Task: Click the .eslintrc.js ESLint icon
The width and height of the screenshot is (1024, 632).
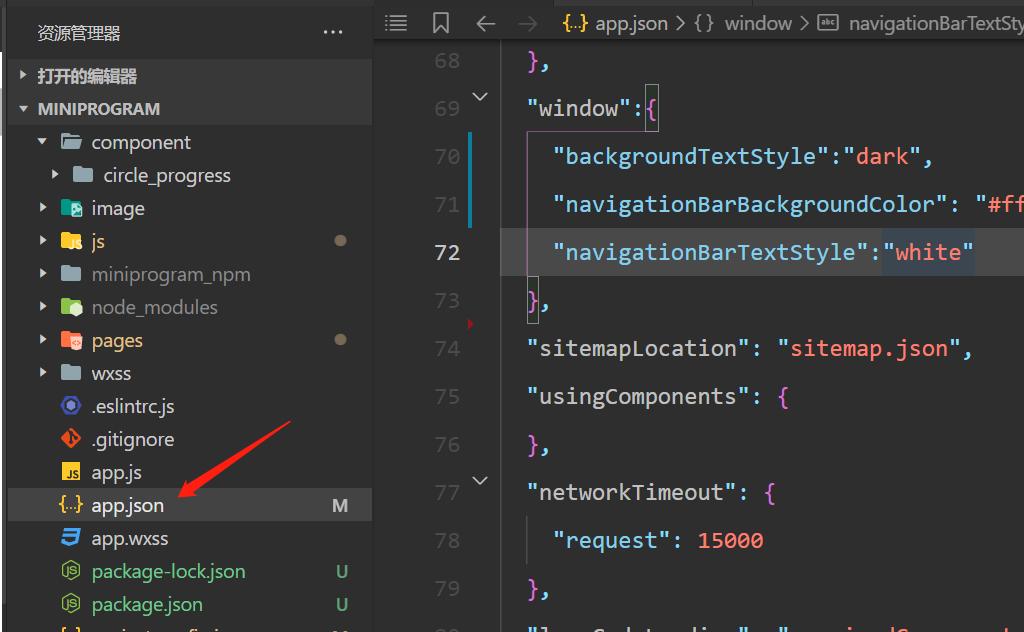Action: pos(71,406)
